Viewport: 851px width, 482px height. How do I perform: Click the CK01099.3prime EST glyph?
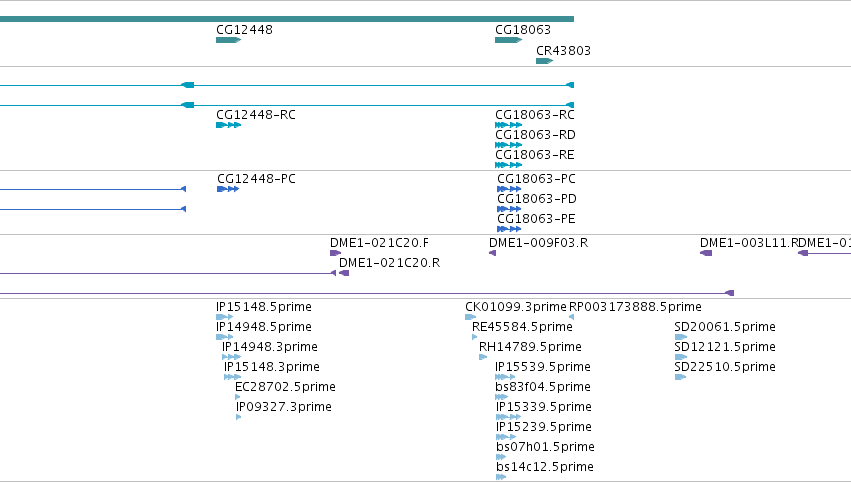pos(471,317)
